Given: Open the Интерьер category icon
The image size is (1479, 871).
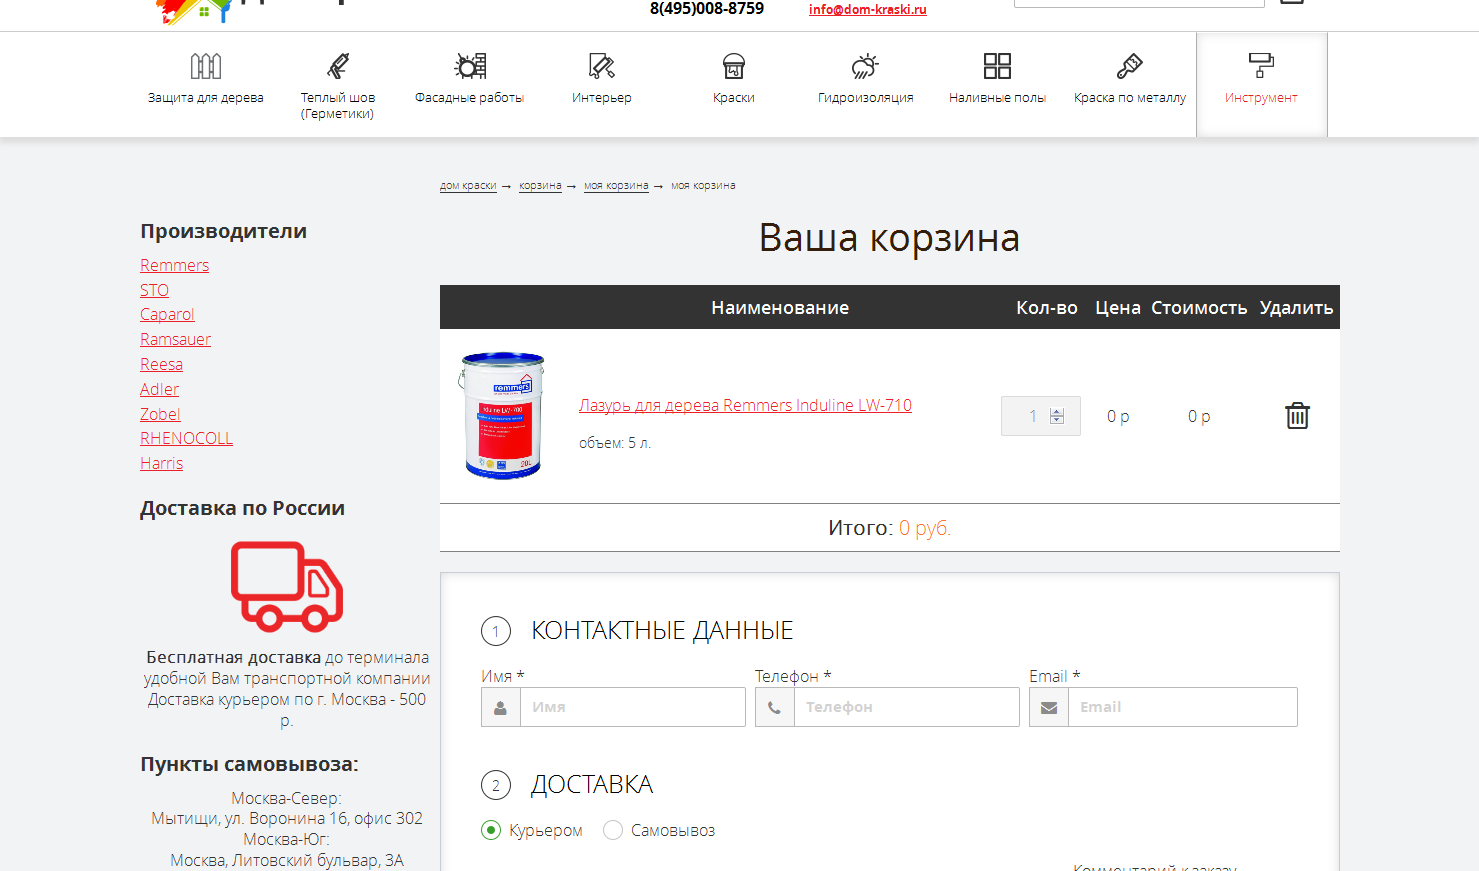Looking at the screenshot, I should [x=602, y=66].
